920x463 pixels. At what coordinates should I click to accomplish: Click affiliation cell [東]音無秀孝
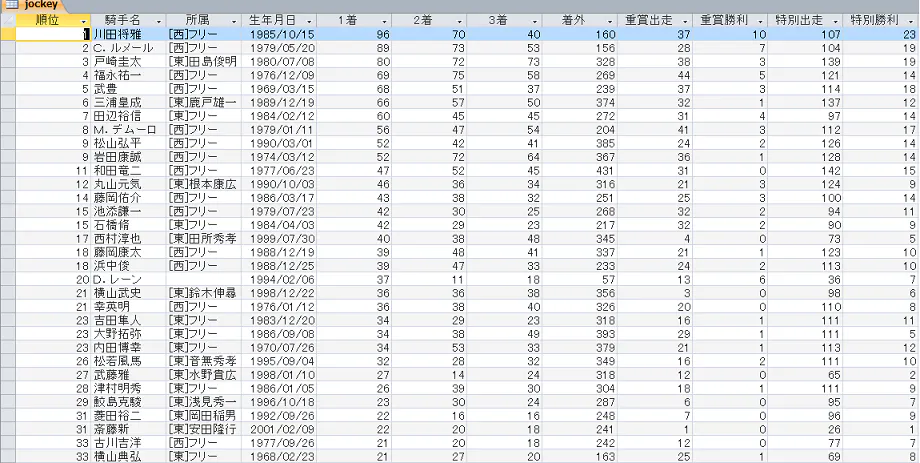(x=203, y=361)
